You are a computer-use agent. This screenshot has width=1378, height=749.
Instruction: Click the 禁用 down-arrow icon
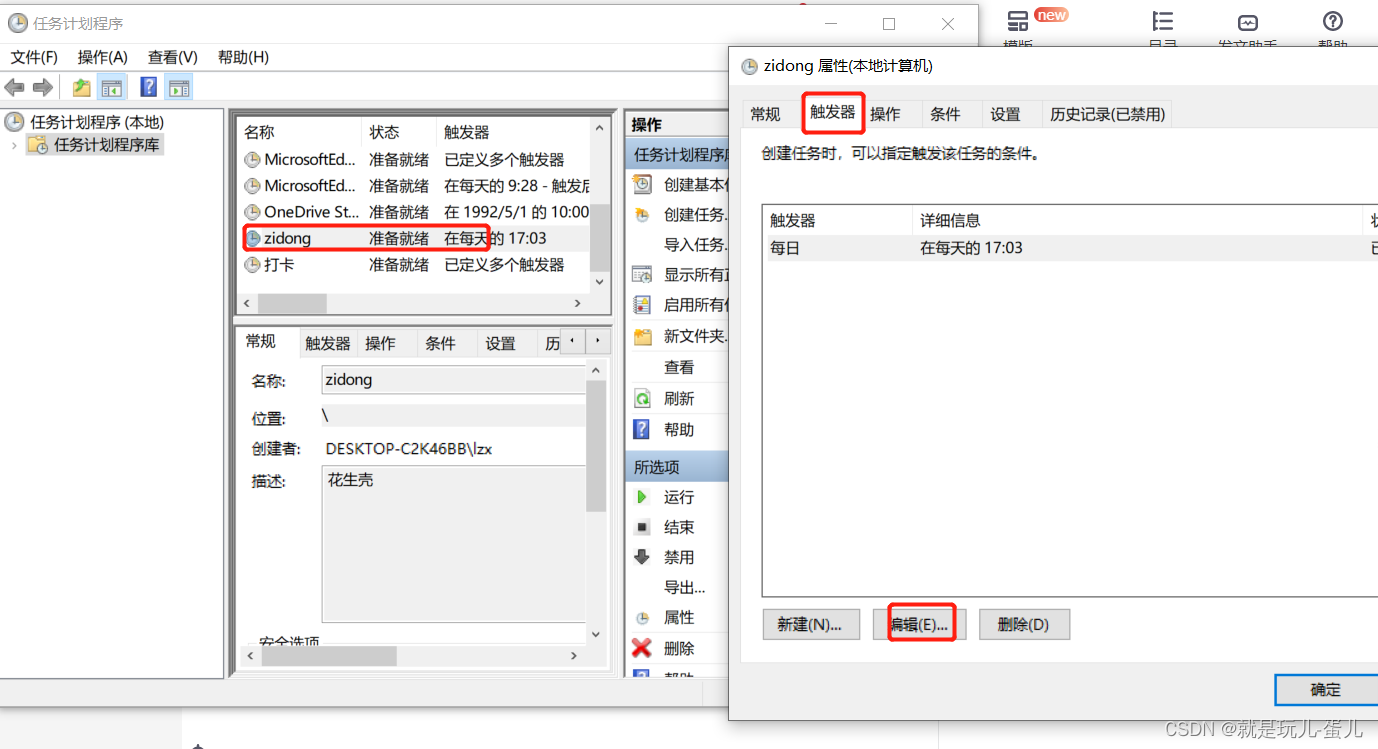[643, 557]
